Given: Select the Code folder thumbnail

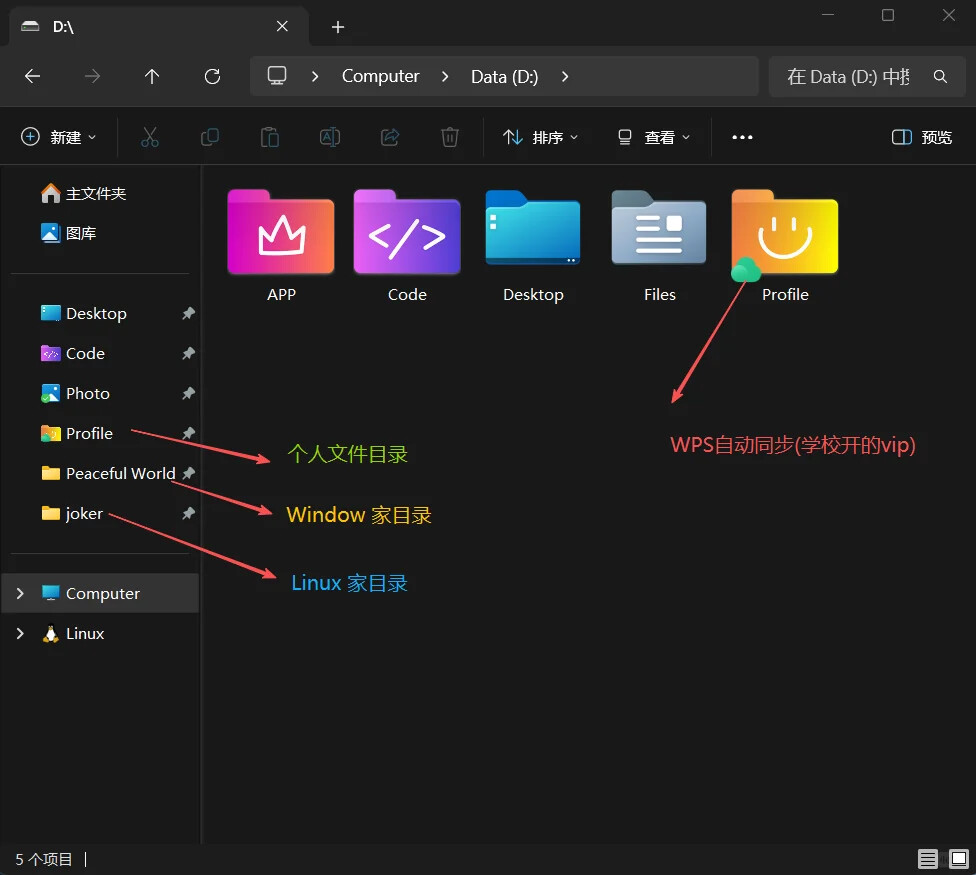Looking at the screenshot, I should click(407, 246).
